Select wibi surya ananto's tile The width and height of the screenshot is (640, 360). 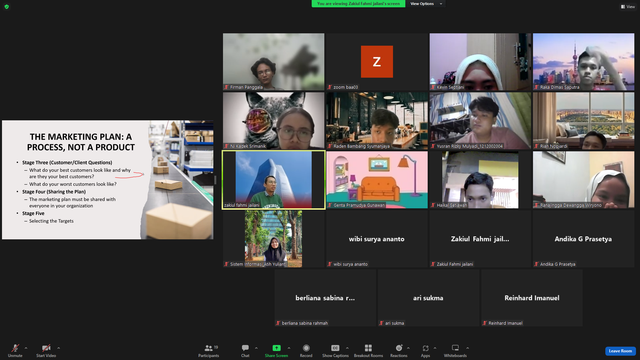coord(377,239)
